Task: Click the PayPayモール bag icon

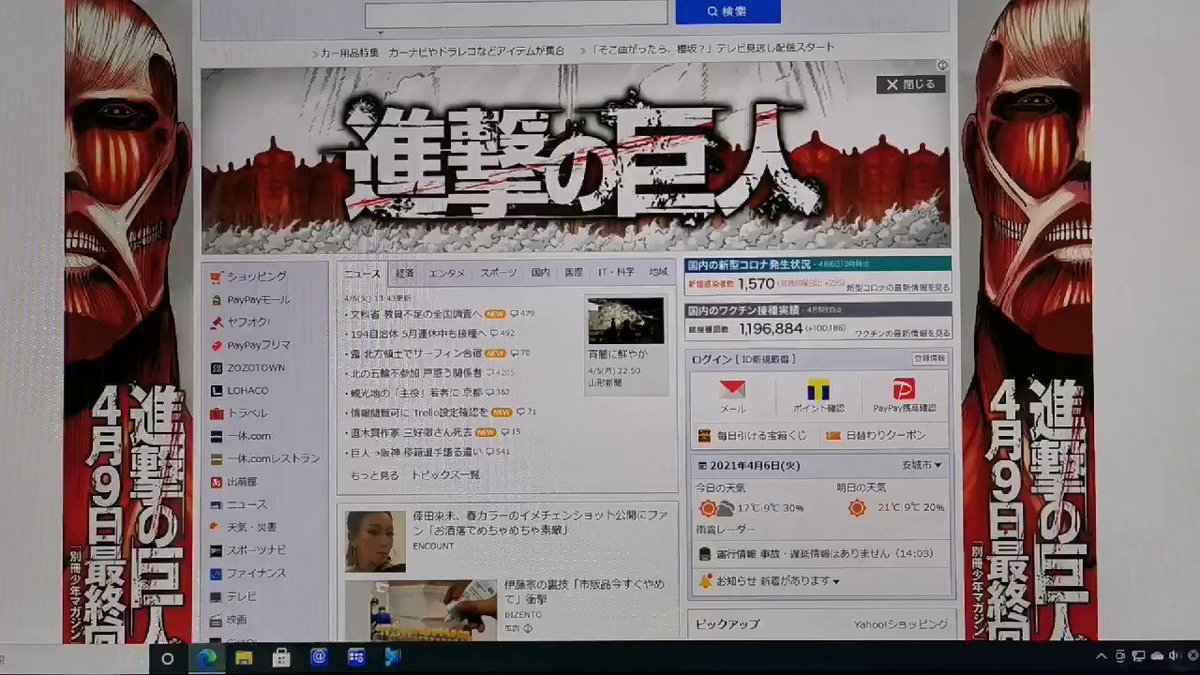Action: tap(215, 299)
